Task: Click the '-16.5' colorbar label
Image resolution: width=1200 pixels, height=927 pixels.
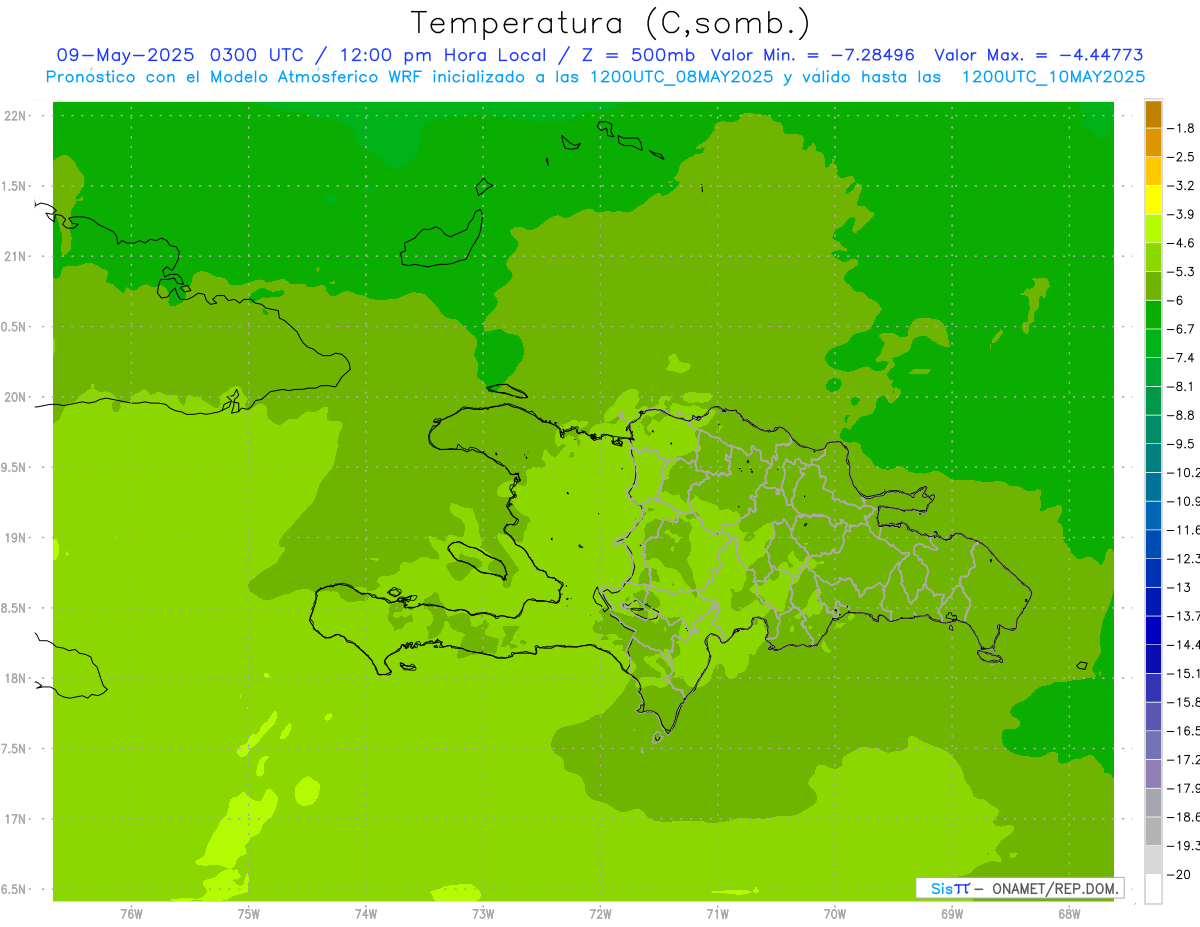Action: click(1182, 732)
